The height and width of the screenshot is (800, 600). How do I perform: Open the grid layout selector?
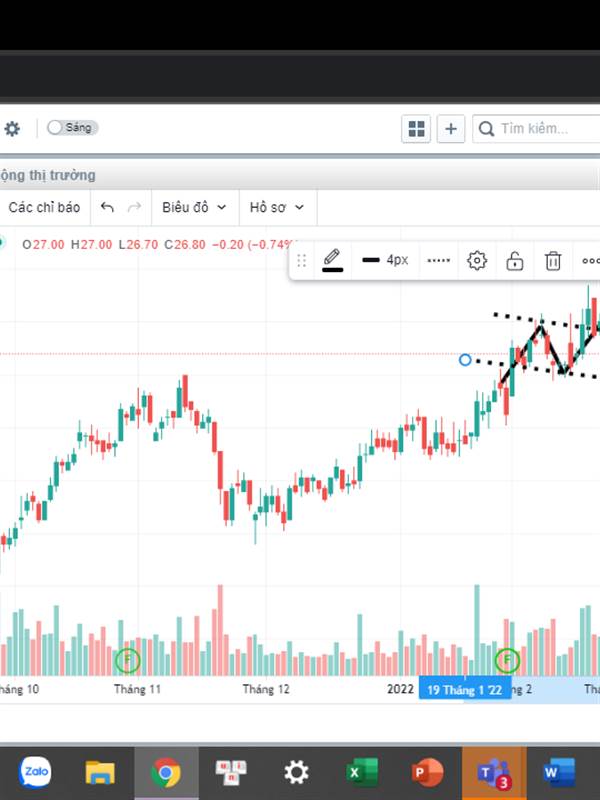416,129
